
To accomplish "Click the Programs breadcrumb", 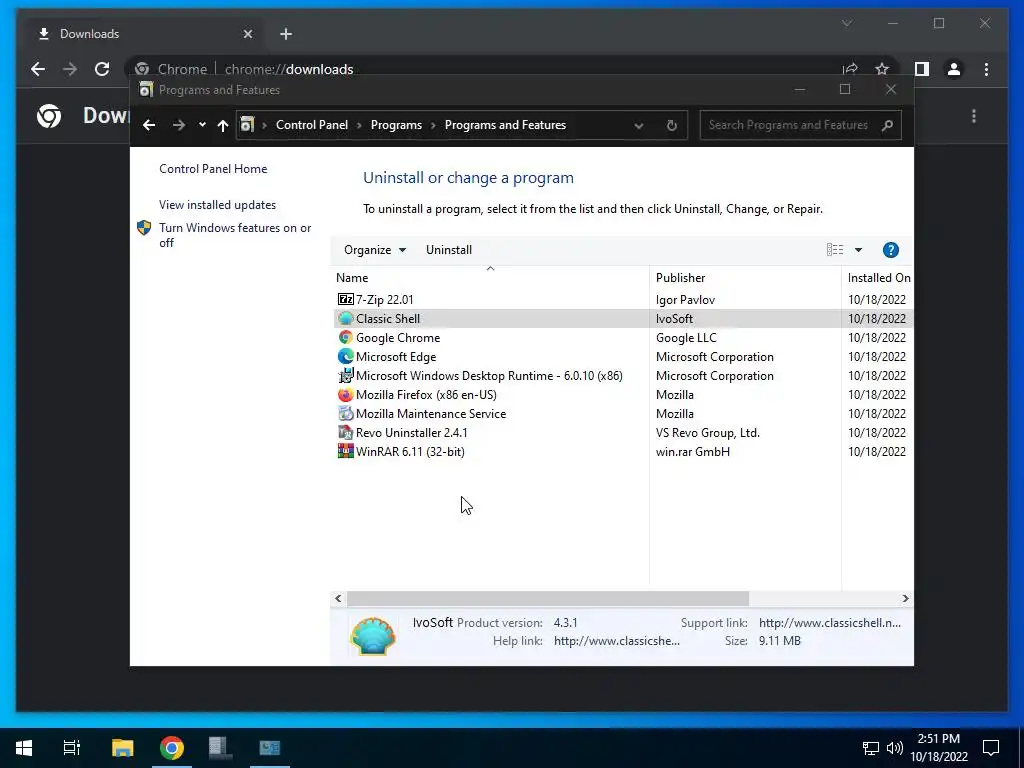I will click(x=396, y=125).
